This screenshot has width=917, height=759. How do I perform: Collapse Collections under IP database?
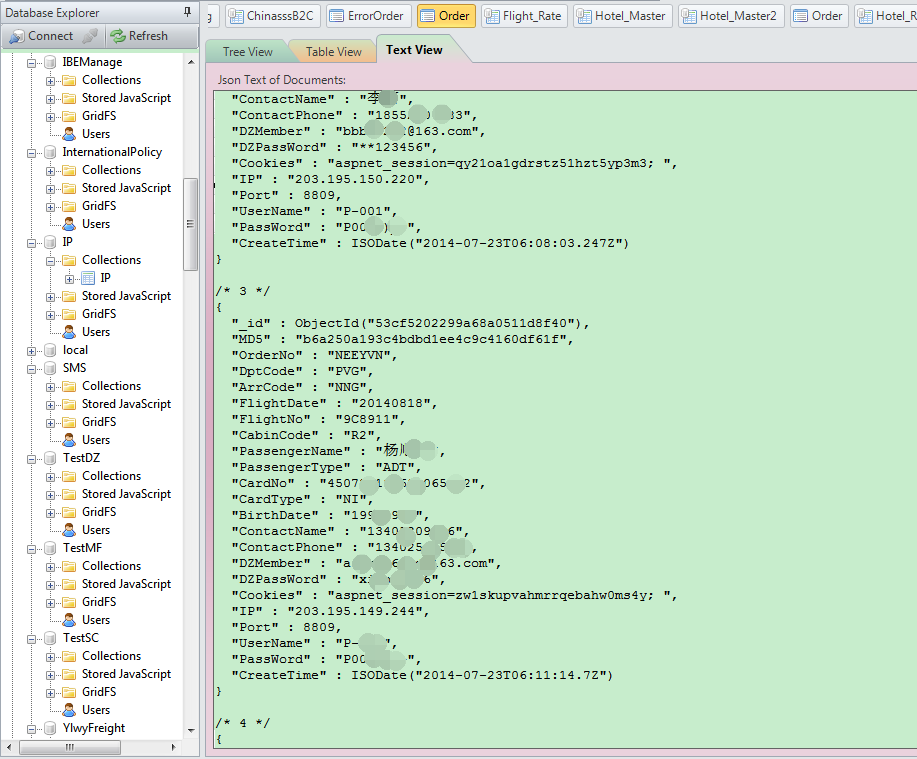point(50,261)
